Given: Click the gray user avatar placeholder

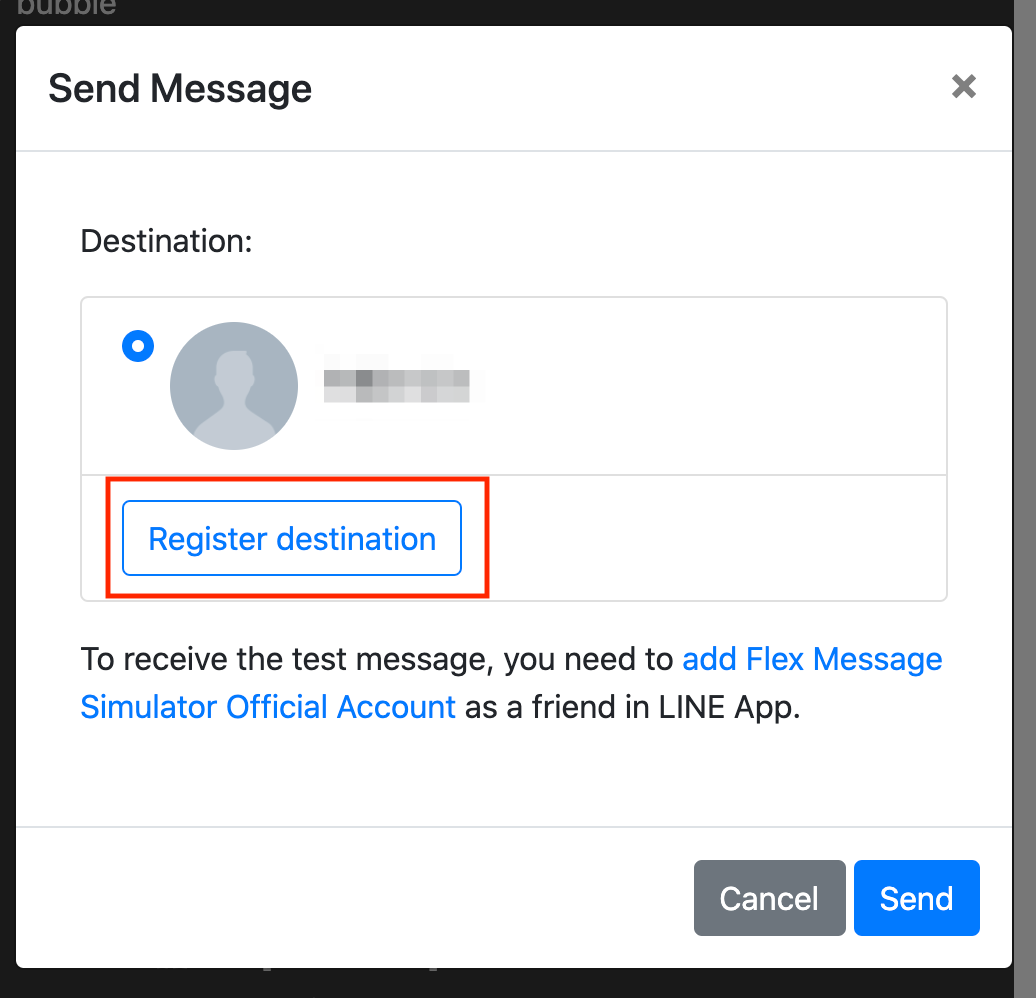Looking at the screenshot, I should coord(234,385).
